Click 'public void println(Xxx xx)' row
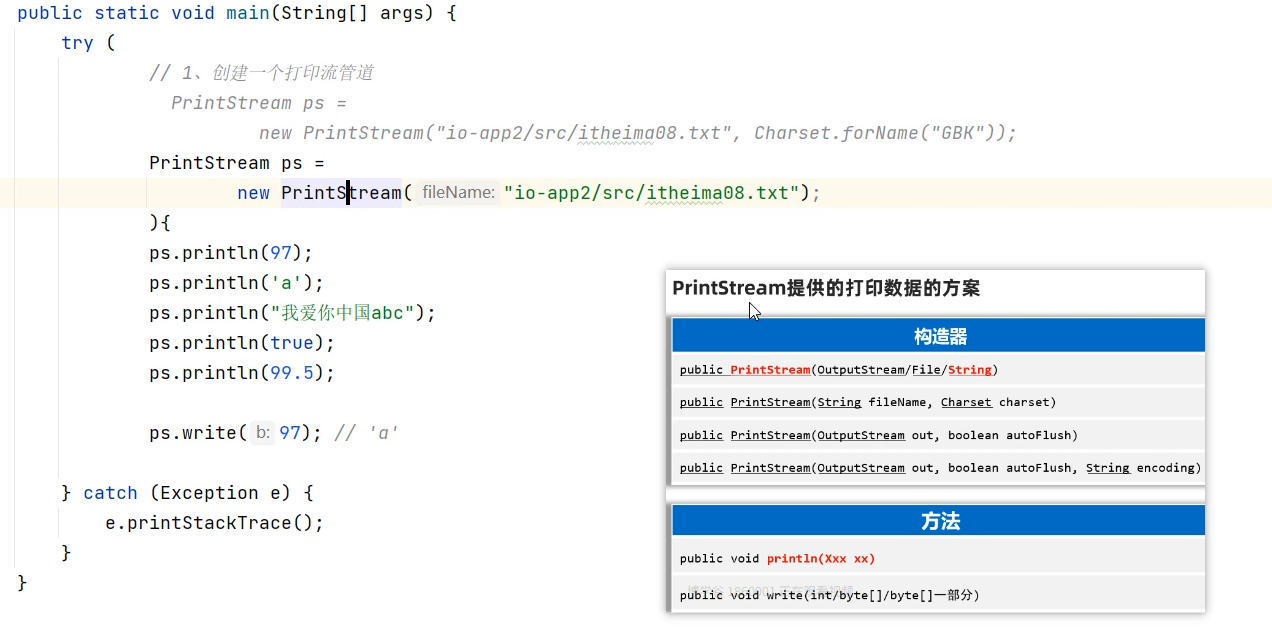 coord(938,558)
